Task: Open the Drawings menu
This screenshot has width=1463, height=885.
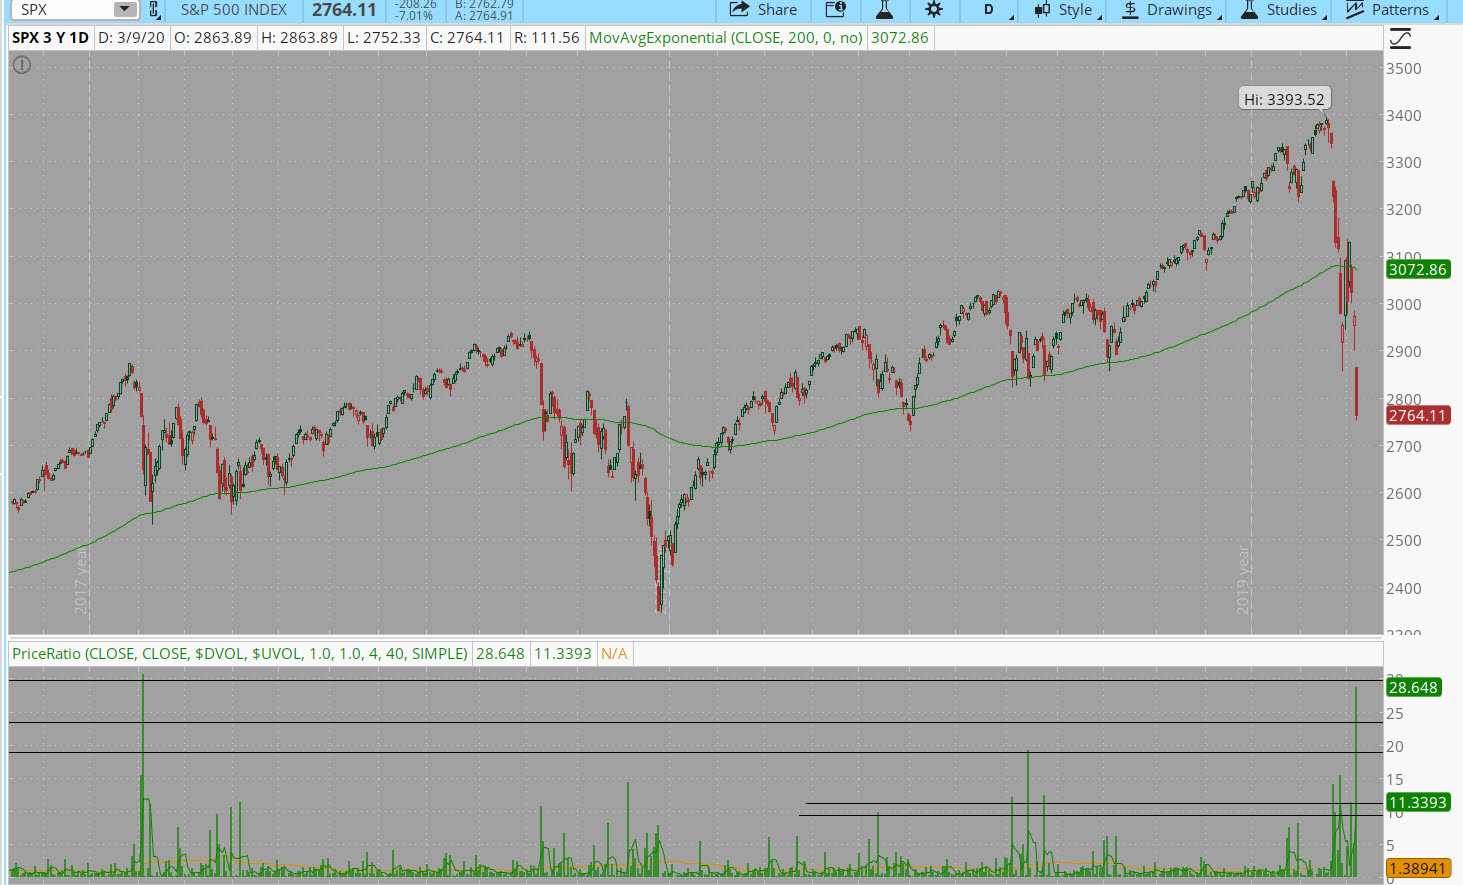Action: 1170,10
